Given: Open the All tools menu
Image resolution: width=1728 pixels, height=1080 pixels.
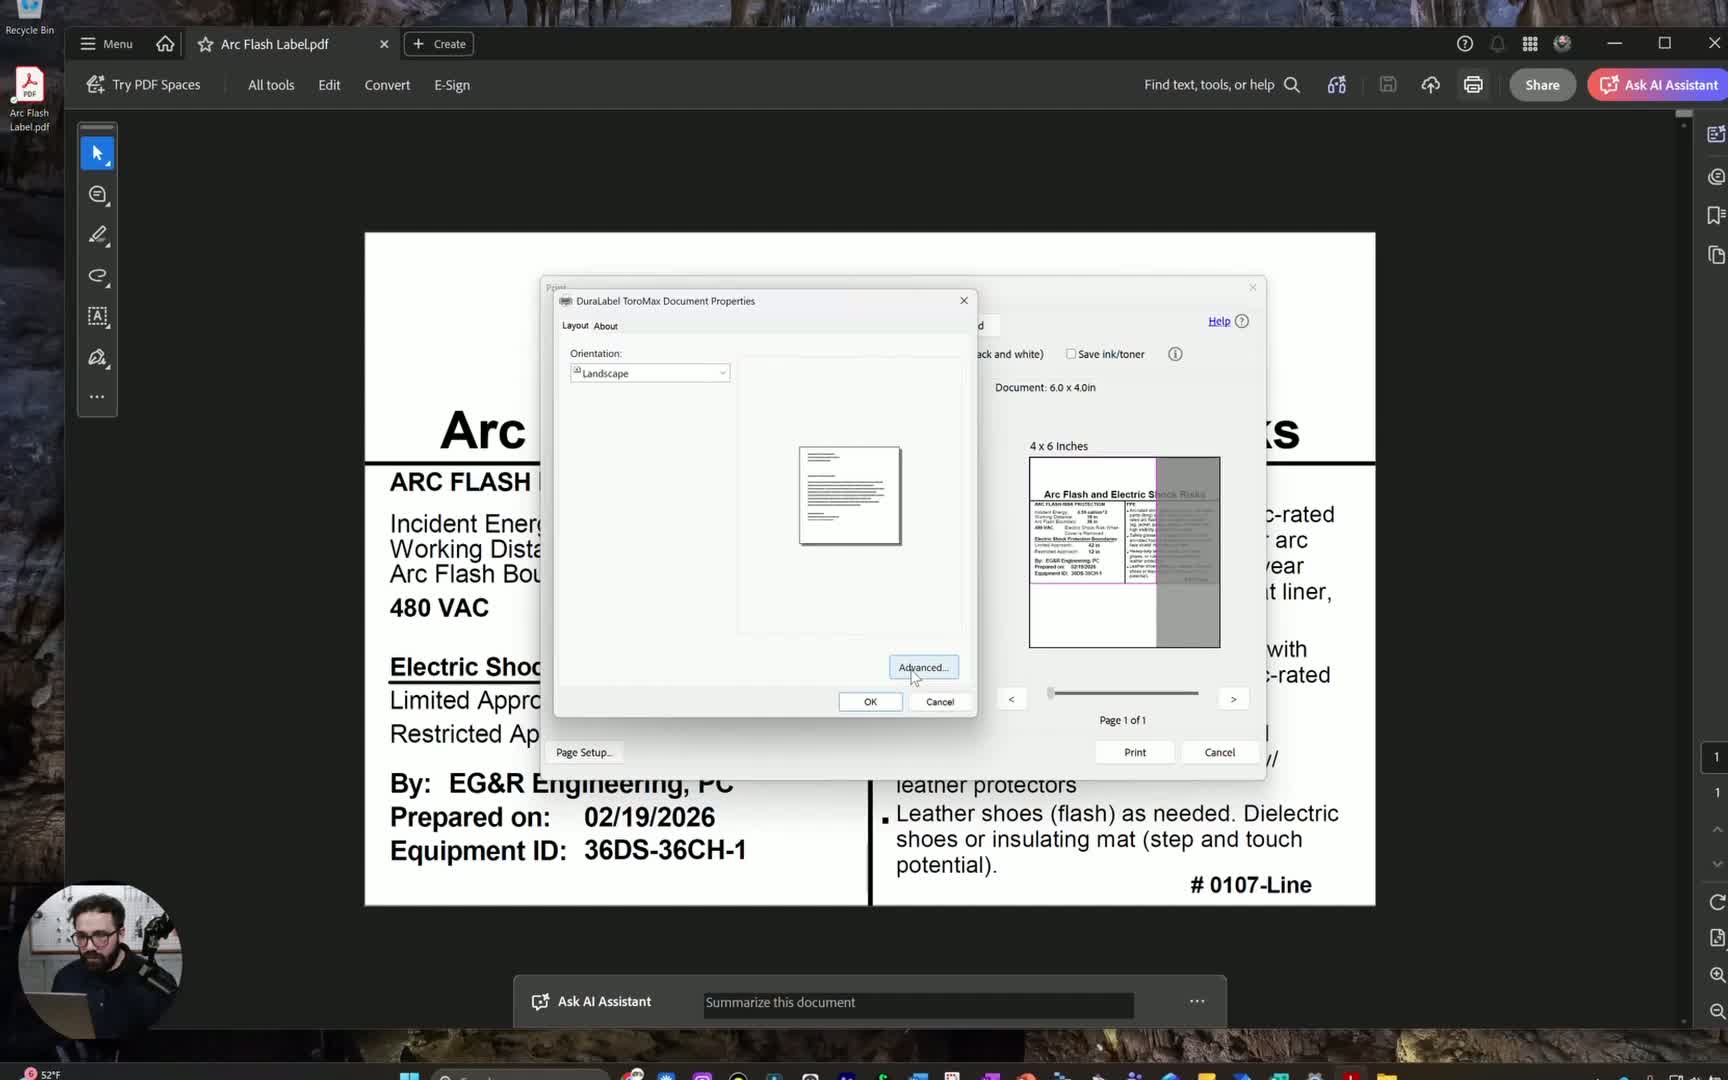Looking at the screenshot, I should (271, 85).
